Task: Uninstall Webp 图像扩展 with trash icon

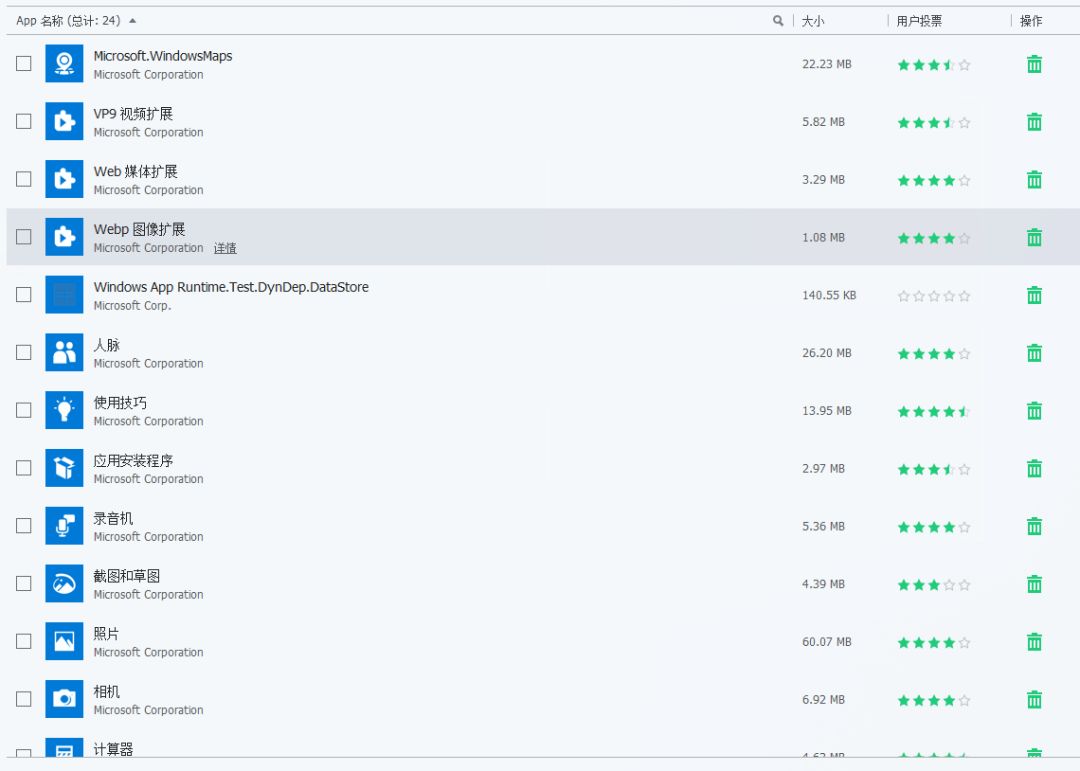Action: [x=1034, y=238]
